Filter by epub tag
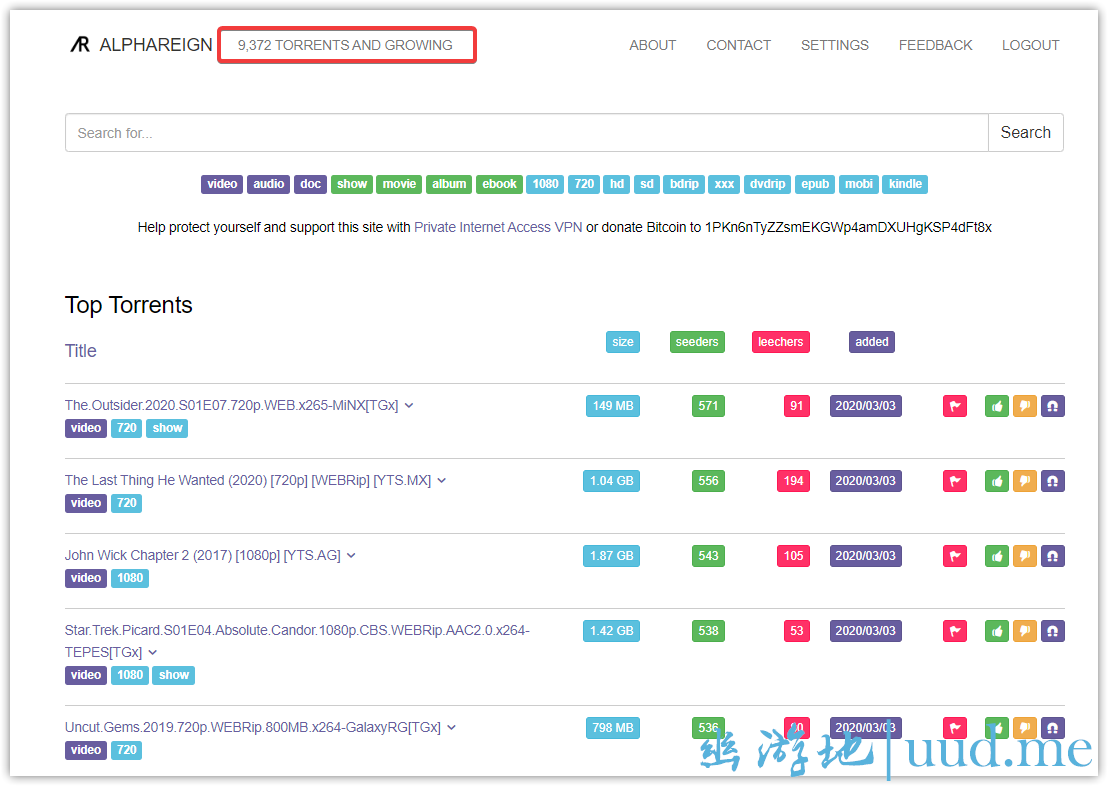 click(815, 184)
